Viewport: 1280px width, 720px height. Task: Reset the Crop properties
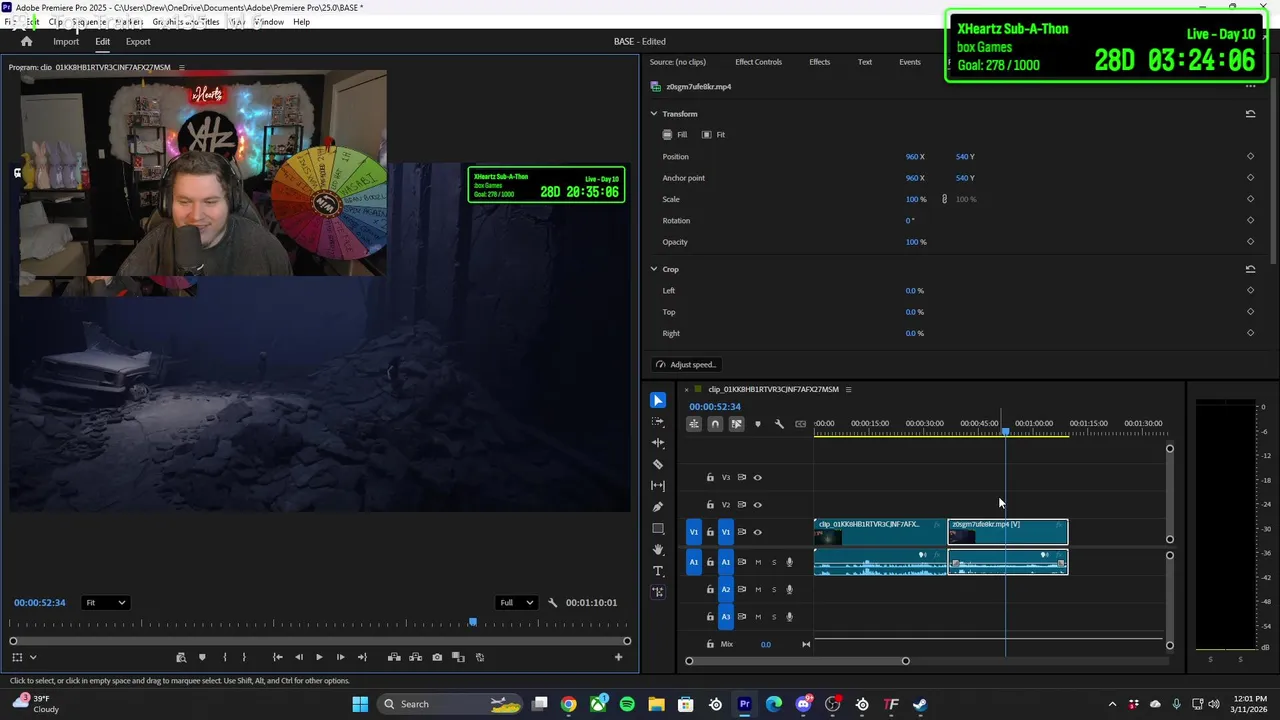pos(1250,269)
